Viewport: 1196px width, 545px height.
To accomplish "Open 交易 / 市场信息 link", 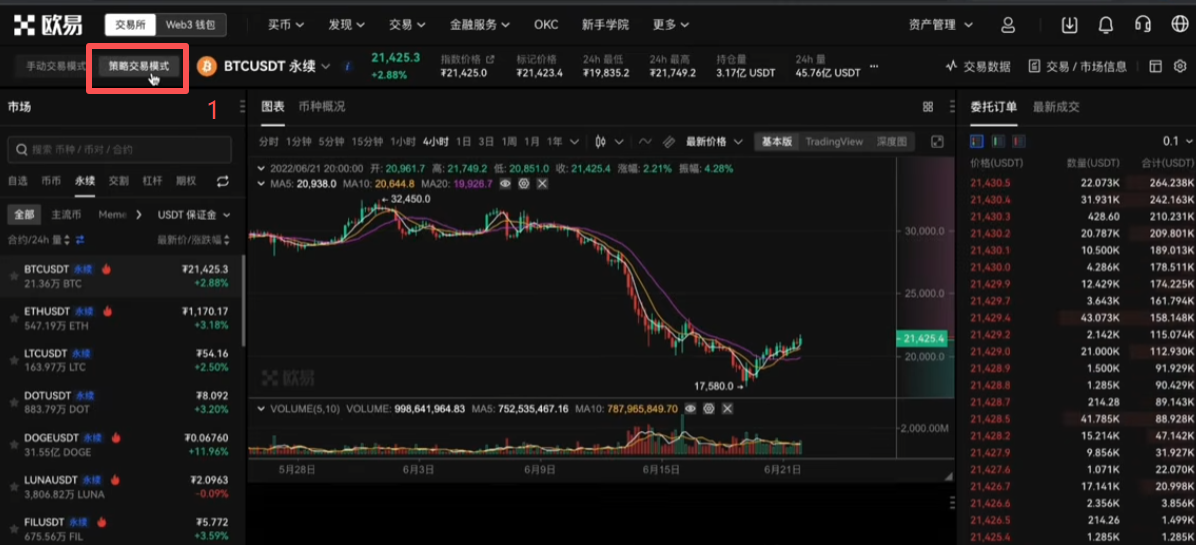I will coord(1077,66).
